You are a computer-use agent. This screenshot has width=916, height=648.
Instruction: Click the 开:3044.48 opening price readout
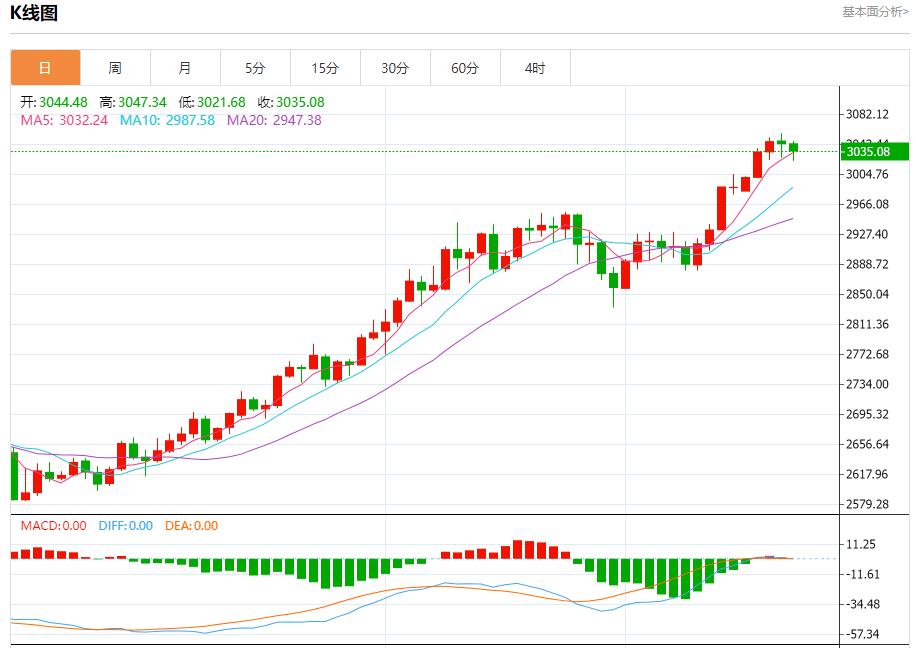(x=54, y=102)
